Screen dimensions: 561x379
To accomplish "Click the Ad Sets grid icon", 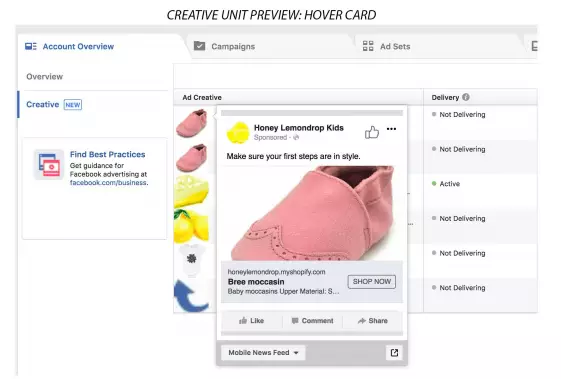I will pos(368,46).
